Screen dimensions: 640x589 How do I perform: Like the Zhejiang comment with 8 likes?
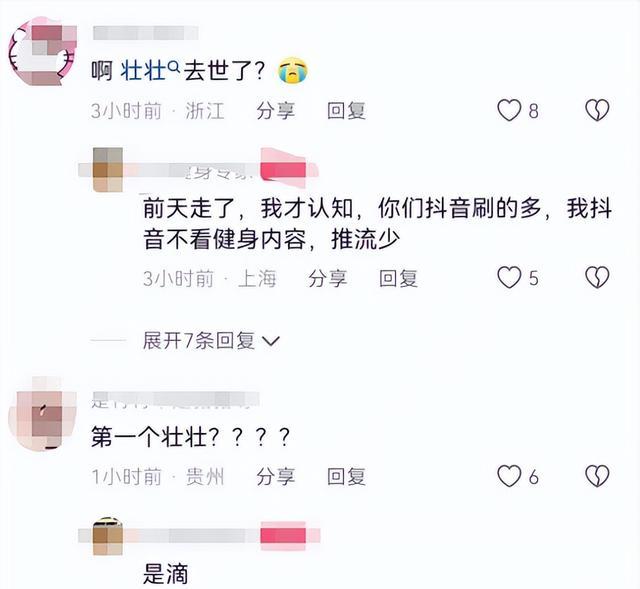[509, 110]
